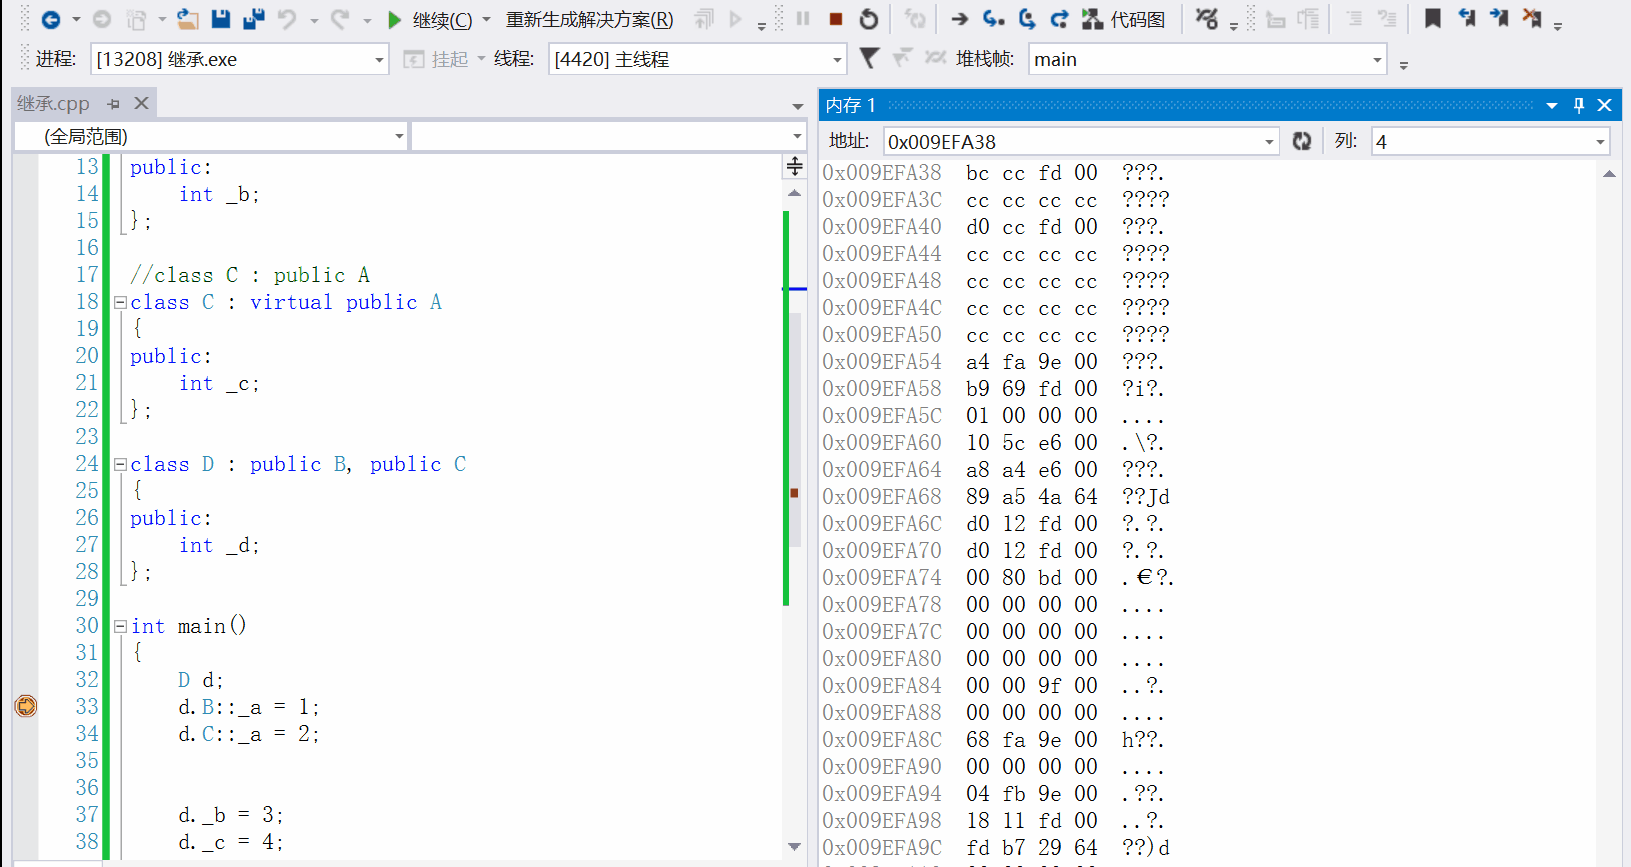Click the memory panel scroll up arrow
Viewport: 1631px width, 867px height.
coord(1609,174)
